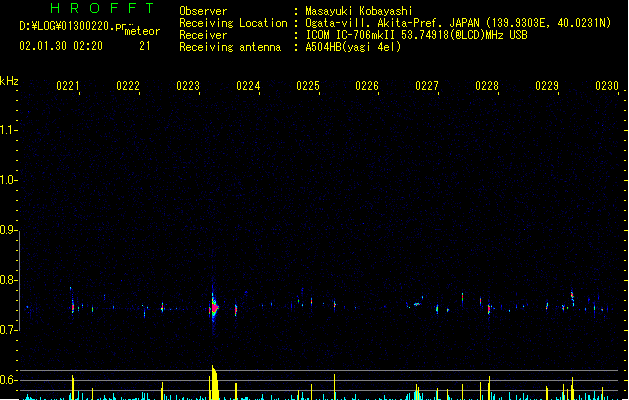
Task: Select ICOM IC-706mkII receiver description
Action: 416,35
